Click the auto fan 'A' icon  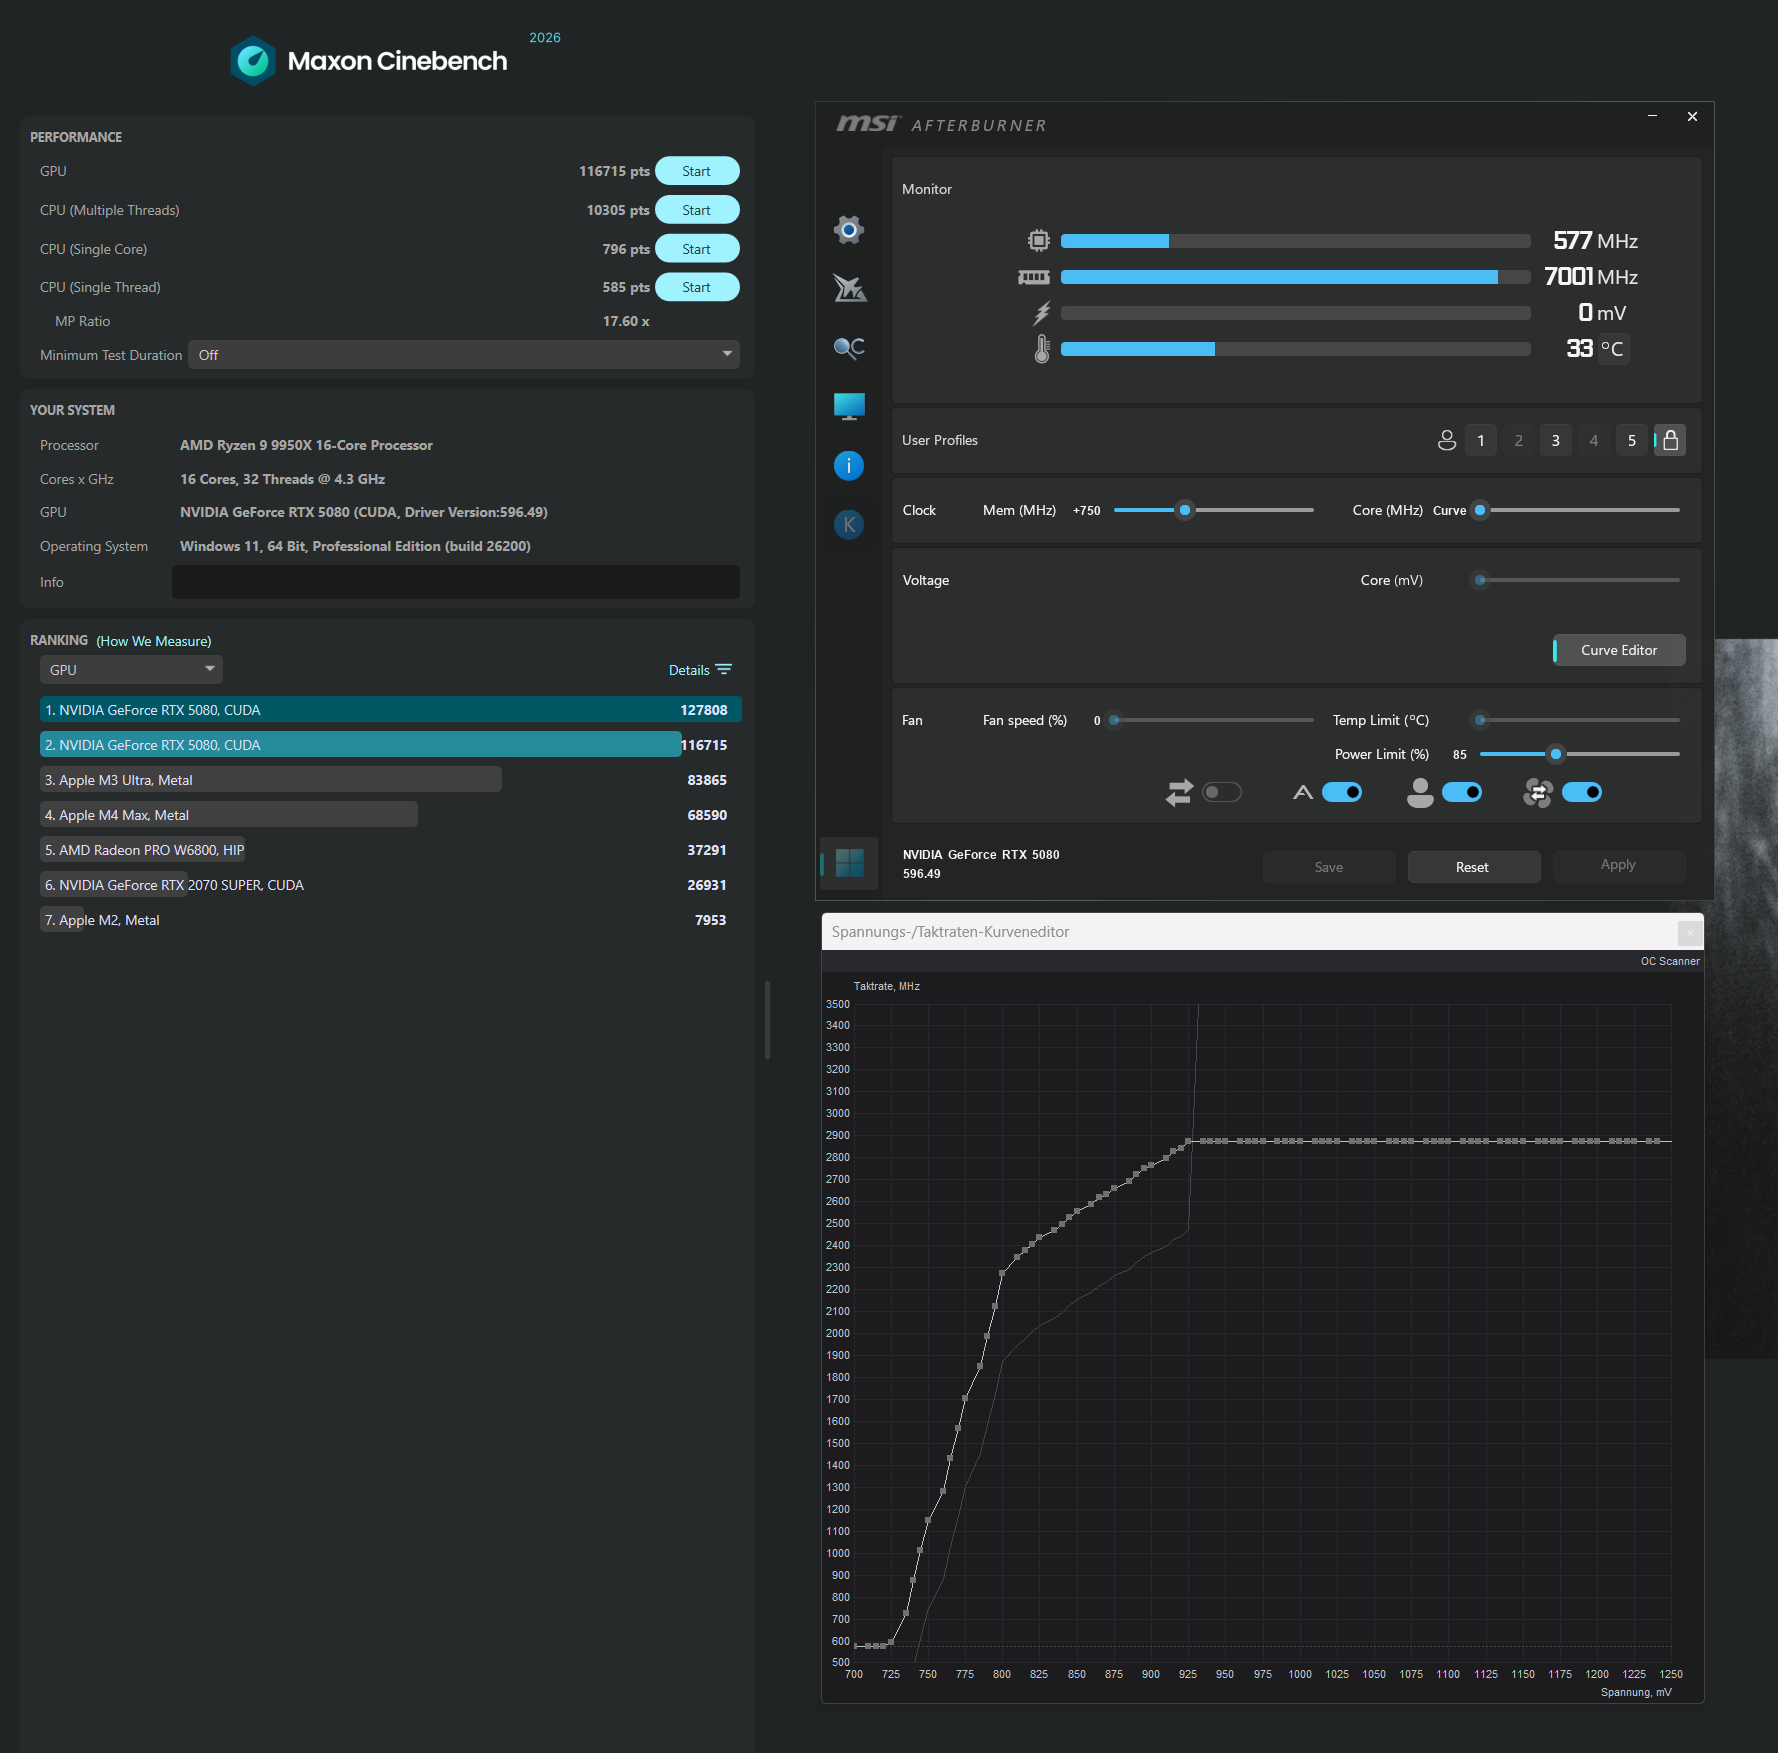[x=1303, y=793]
